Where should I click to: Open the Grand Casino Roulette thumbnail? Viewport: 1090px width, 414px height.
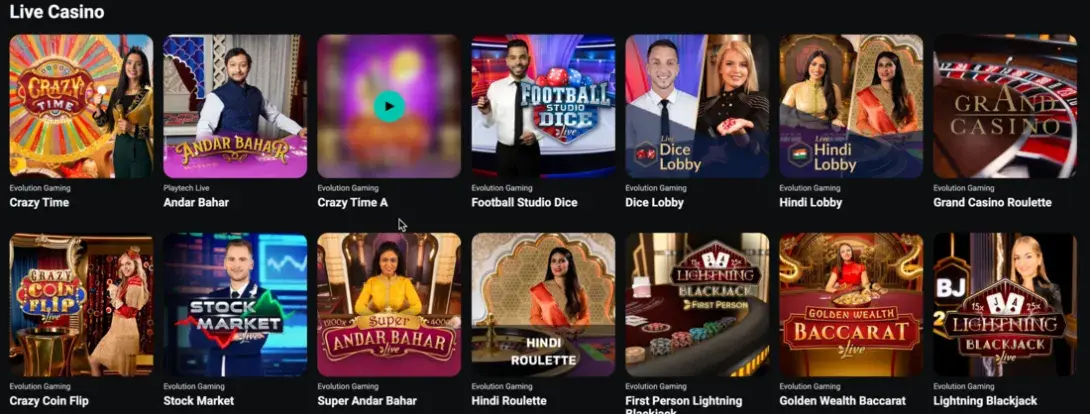click(1005, 106)
